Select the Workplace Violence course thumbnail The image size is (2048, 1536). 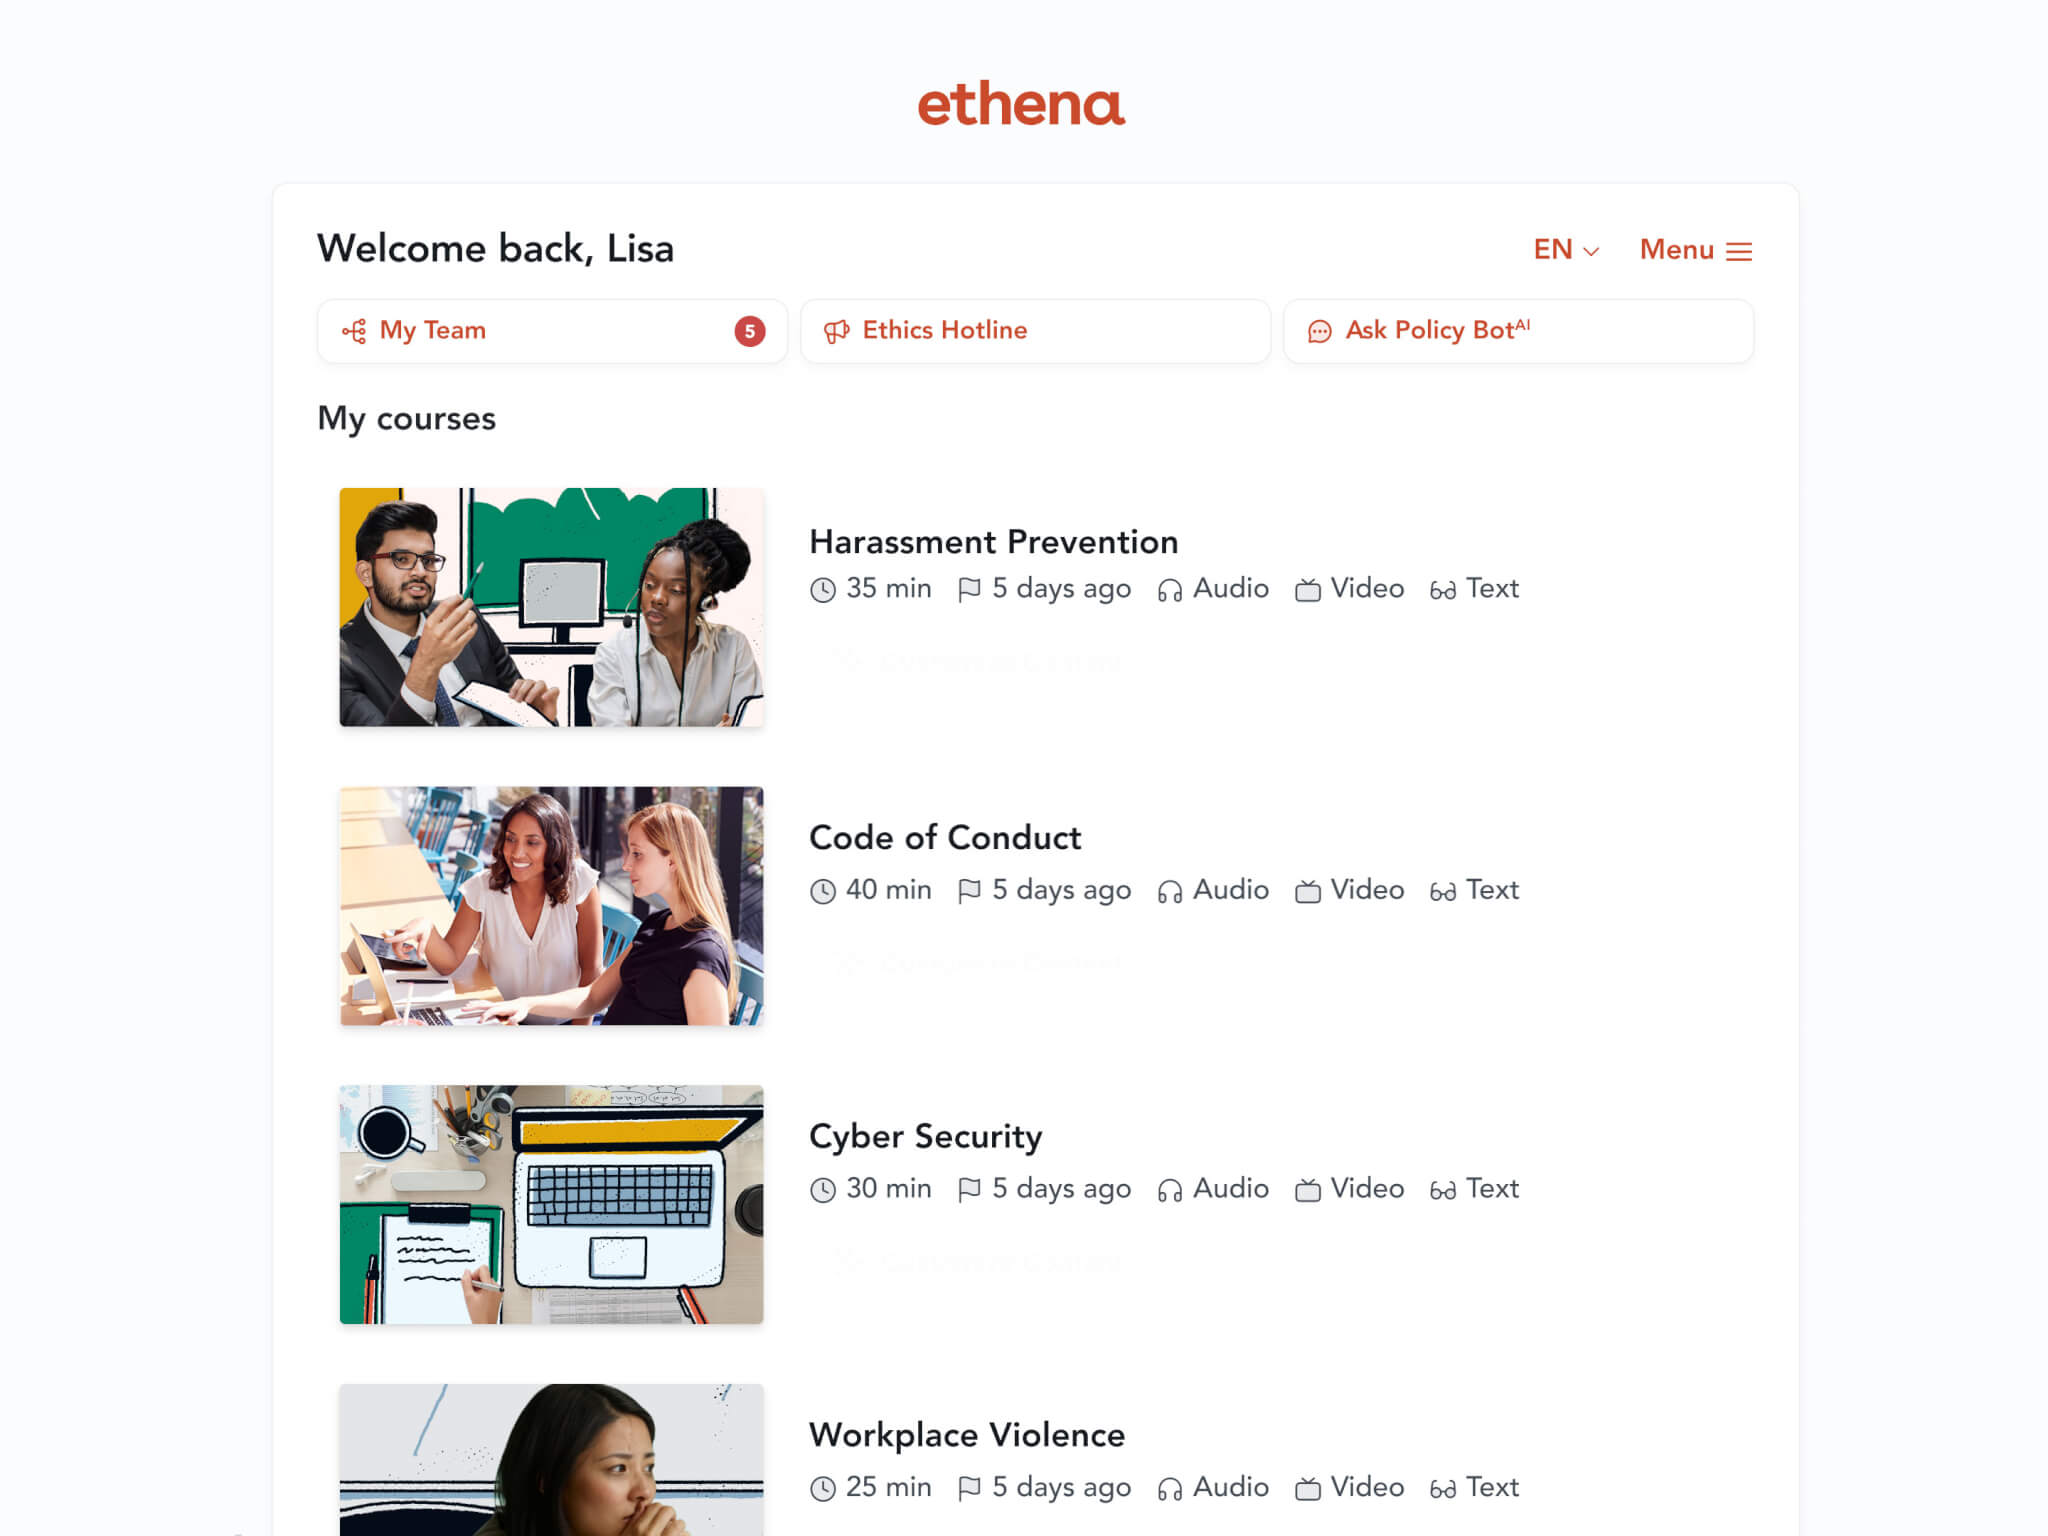tap(551, 1460)
